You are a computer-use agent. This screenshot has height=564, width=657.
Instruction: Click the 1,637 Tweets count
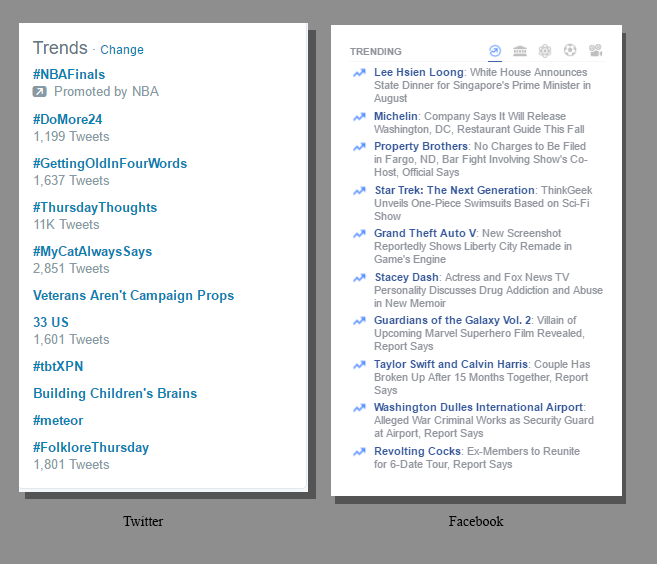71,181
